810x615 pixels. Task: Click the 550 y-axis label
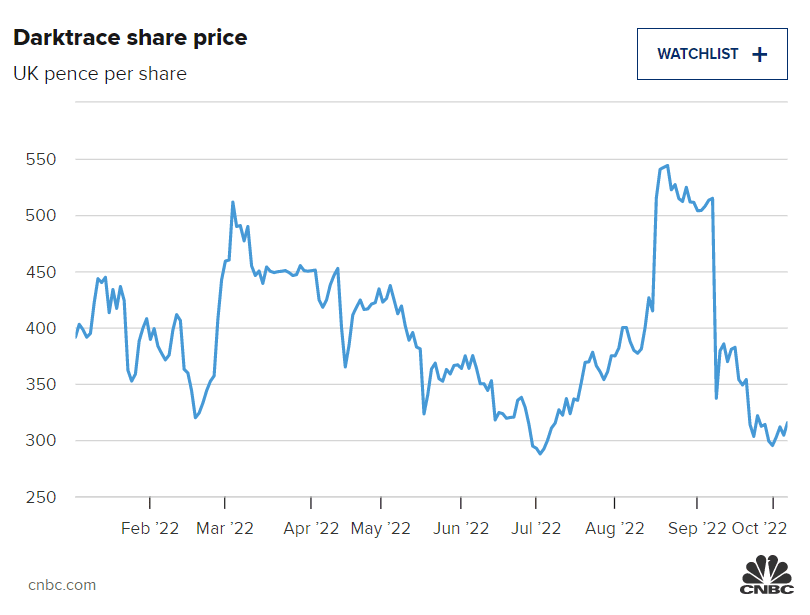[x=40, y=159]
